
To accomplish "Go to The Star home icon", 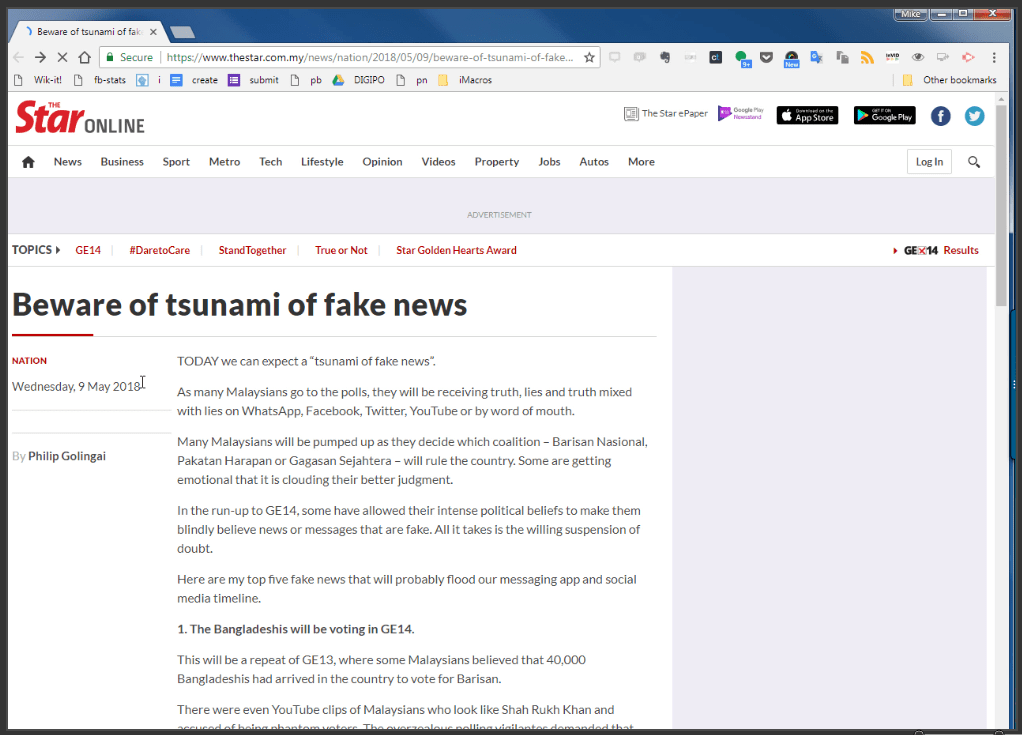I will tap(28, 162).
